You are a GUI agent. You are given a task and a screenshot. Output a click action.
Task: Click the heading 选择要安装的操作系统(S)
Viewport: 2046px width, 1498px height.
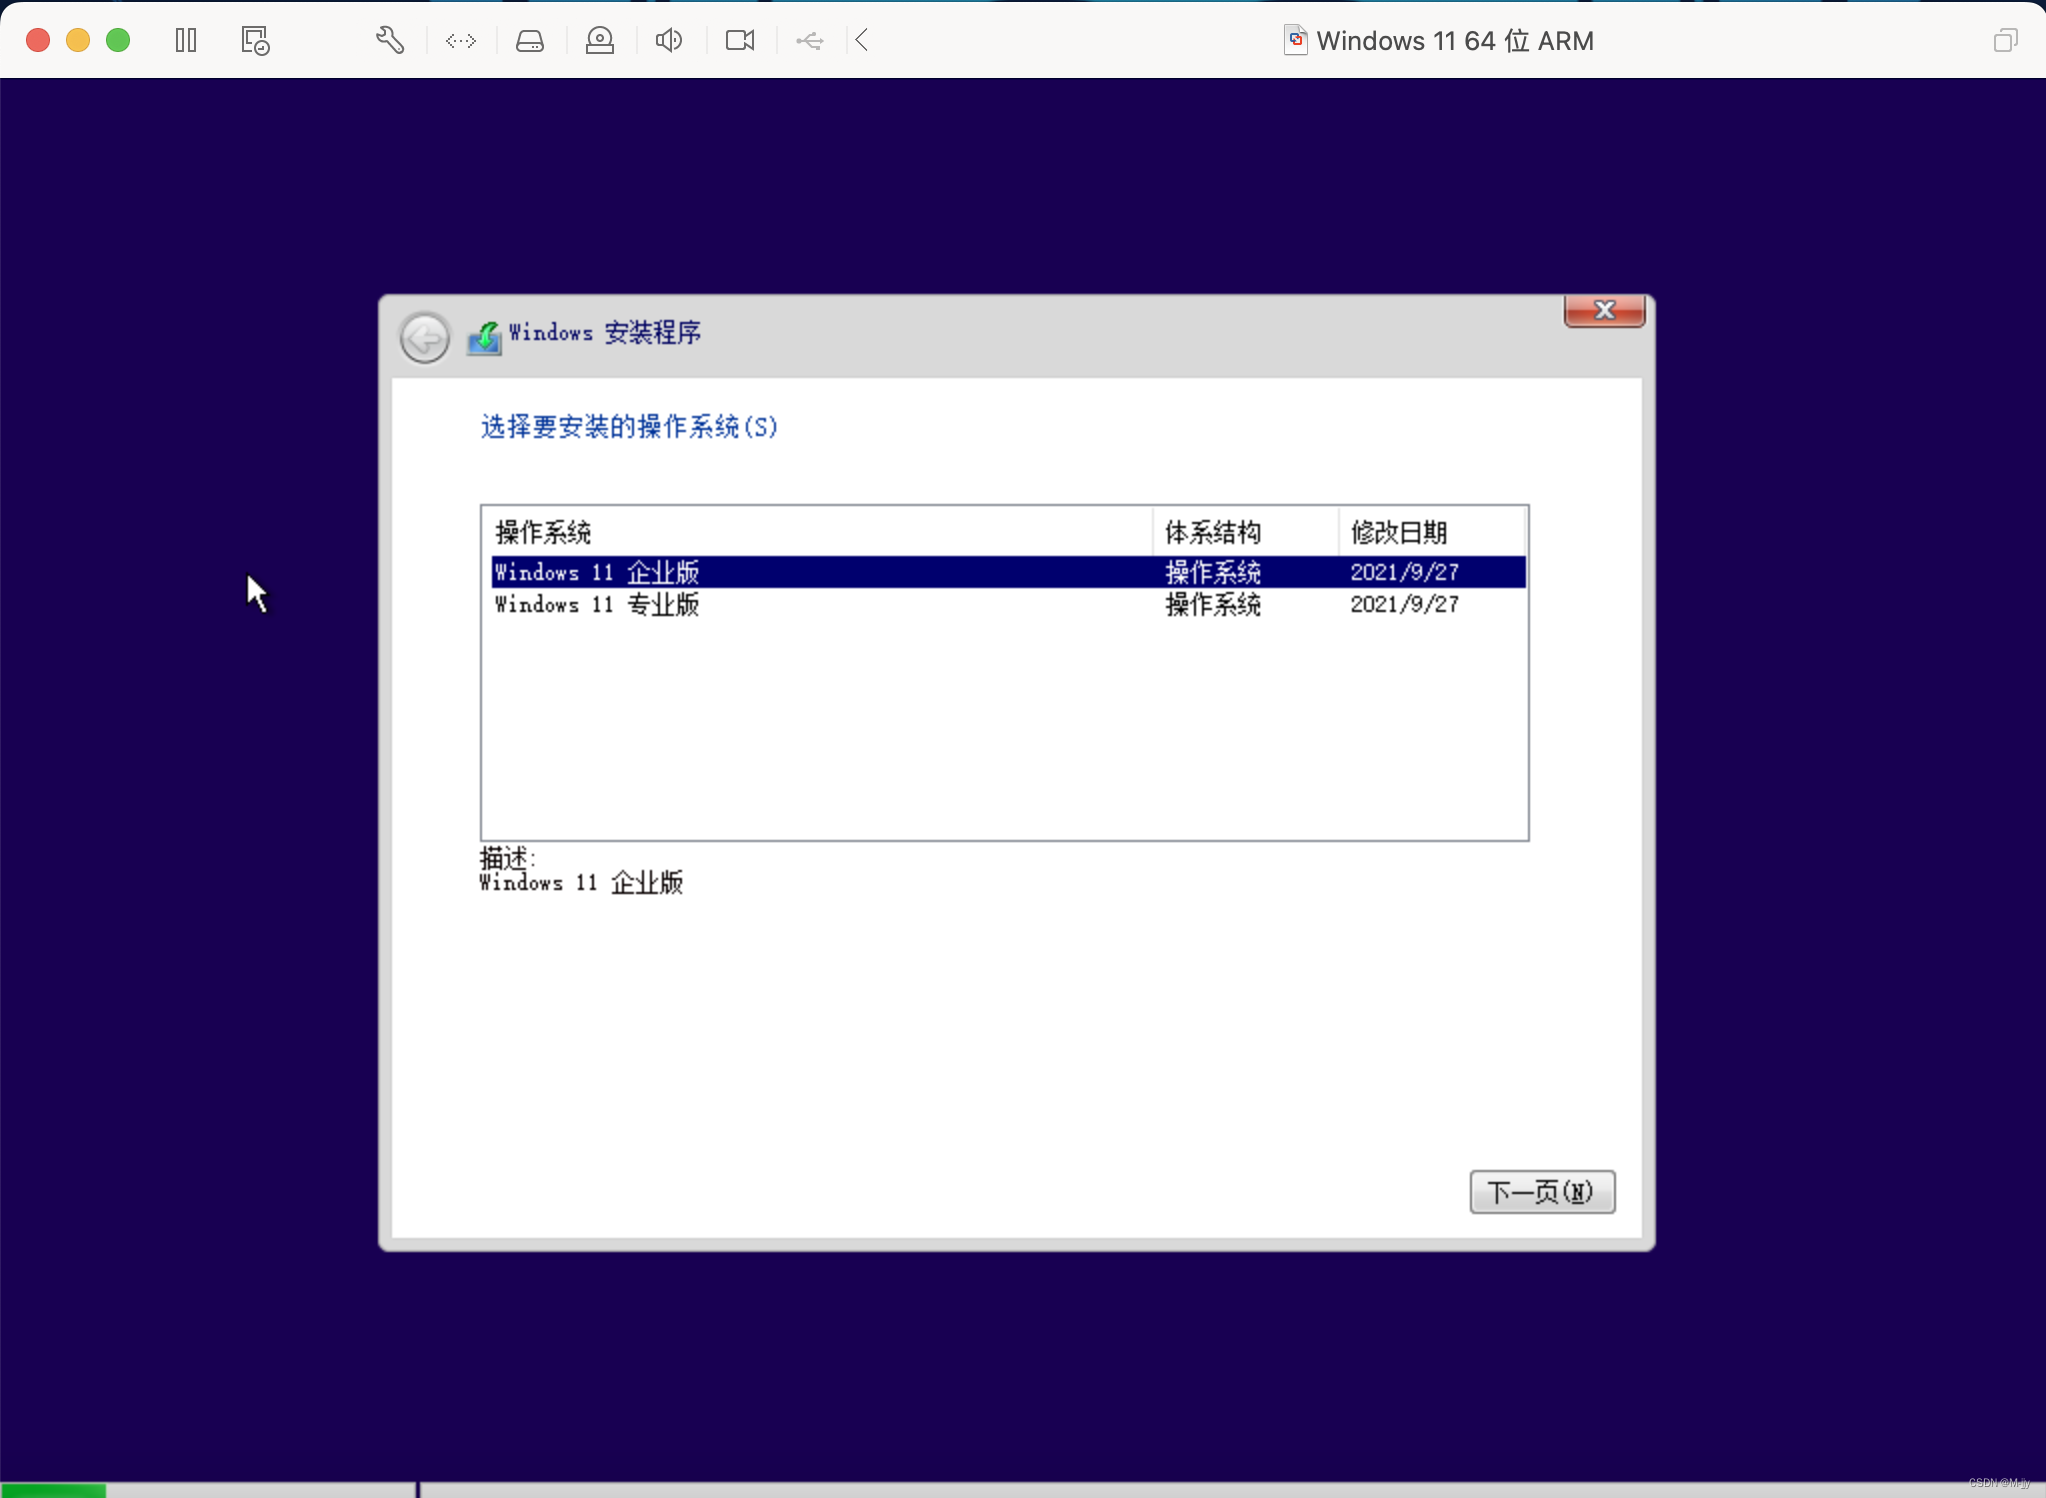click(628, 427)
